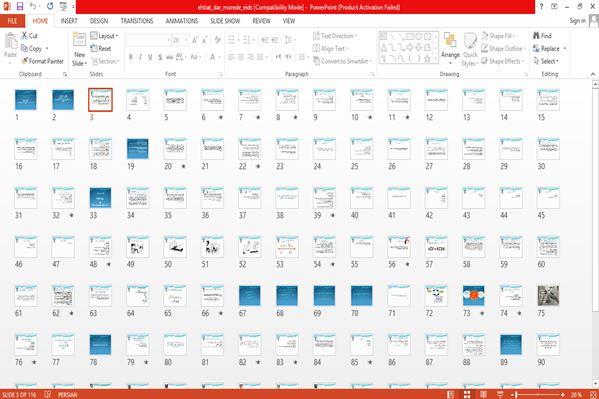Switch to Slide Sorter view icon
599x399 pixels.
click(x=467, y=394)
